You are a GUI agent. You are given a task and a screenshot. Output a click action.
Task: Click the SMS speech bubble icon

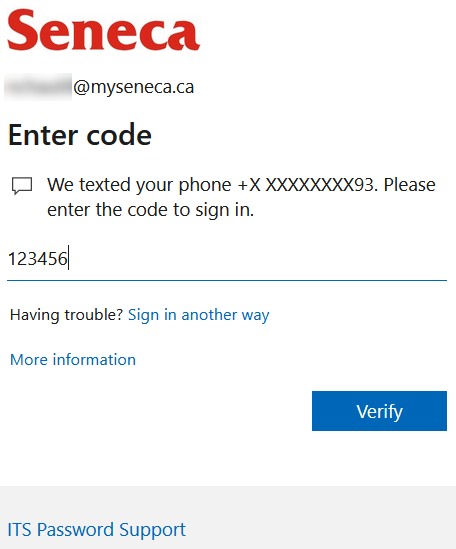[22, 186]
